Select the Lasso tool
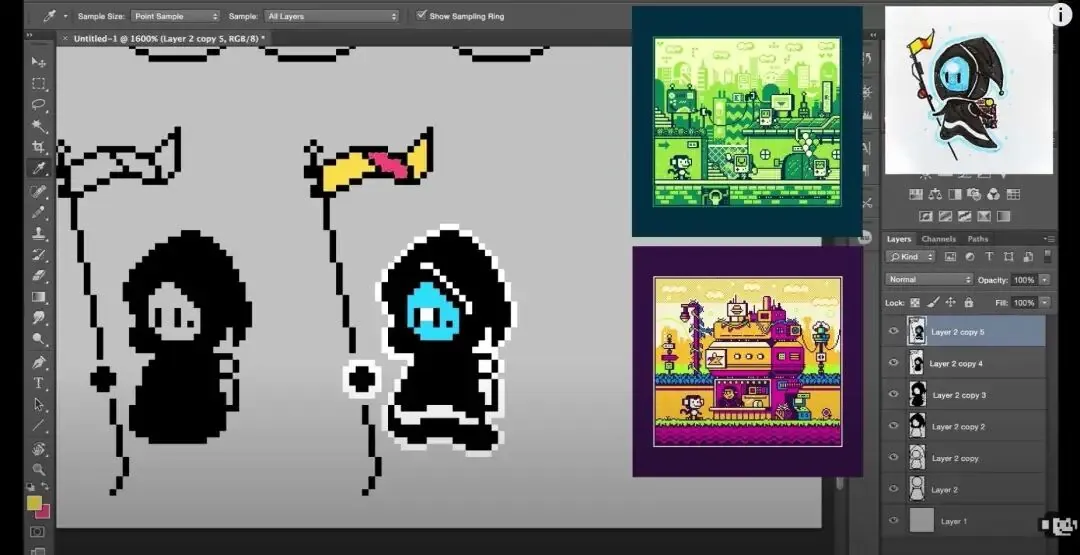Image resolution: width=1080 pixels, height=555 pixels. click(39, 105)
